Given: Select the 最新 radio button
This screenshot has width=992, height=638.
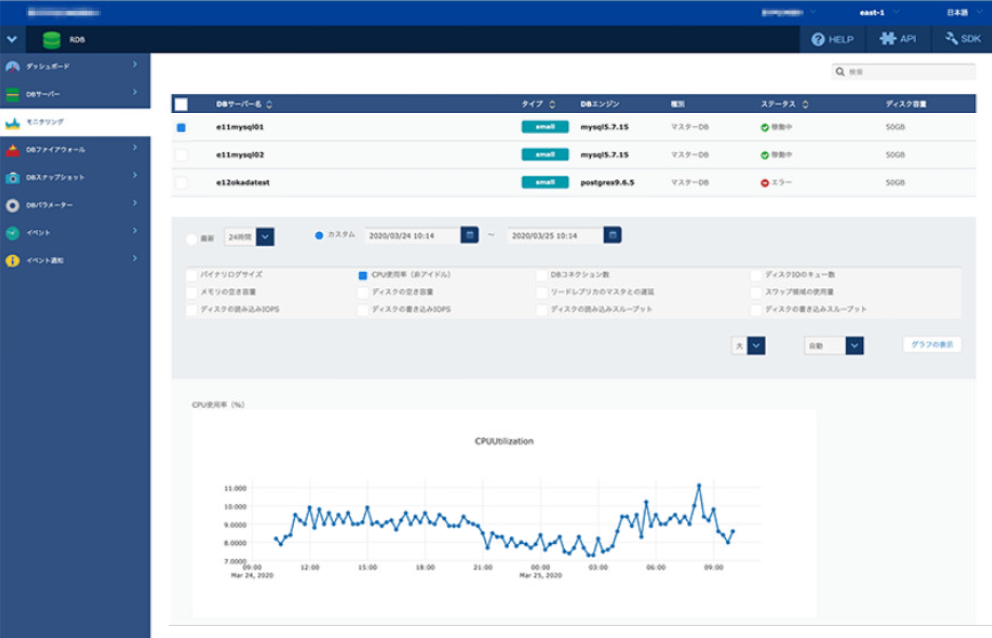Looking at the screenshot, I should pyautogui.click(x=192, y=239).
